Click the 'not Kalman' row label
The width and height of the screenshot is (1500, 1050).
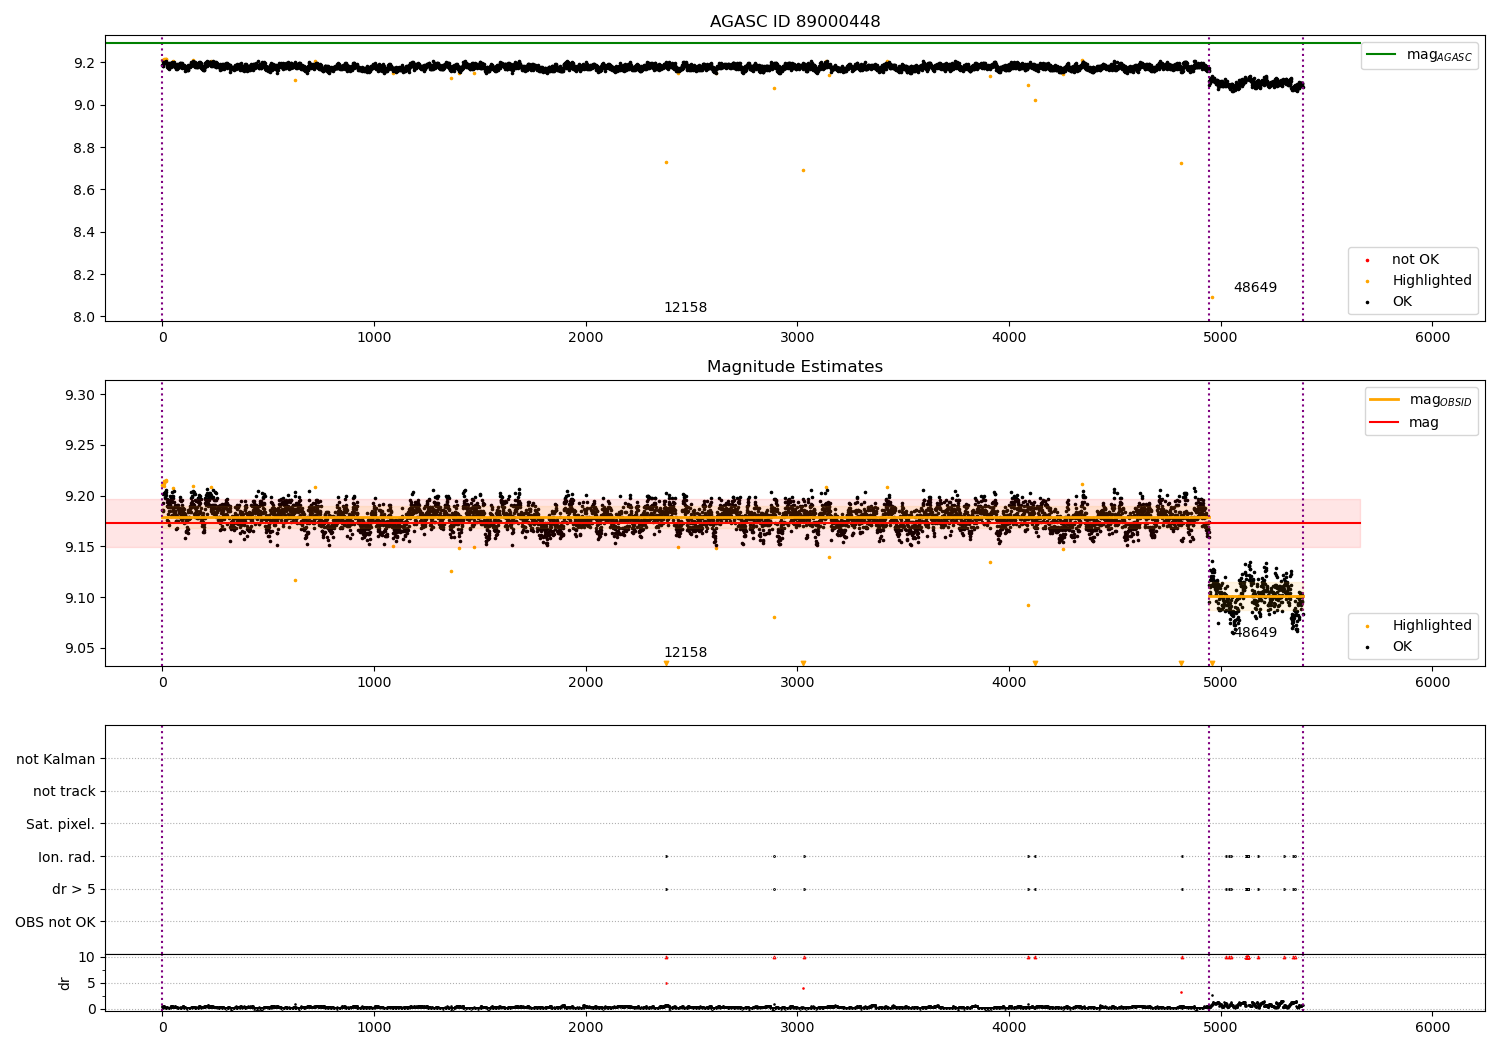(56, 760)
